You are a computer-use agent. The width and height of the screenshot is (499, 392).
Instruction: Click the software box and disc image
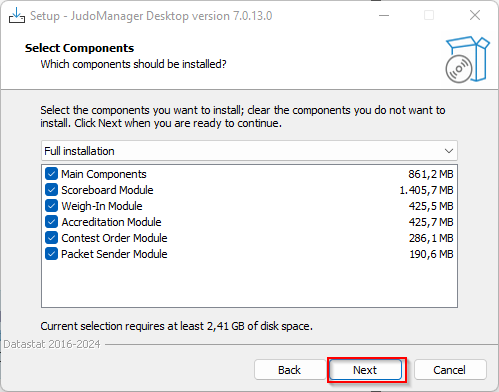467,59
